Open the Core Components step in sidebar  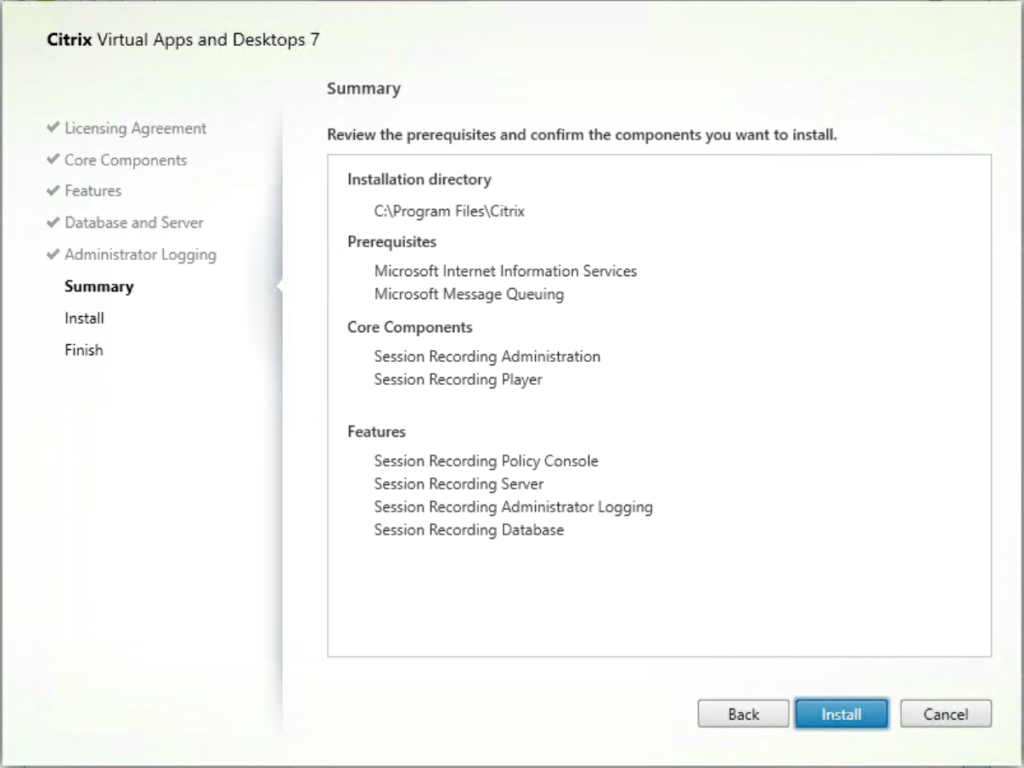pos(125,160)
